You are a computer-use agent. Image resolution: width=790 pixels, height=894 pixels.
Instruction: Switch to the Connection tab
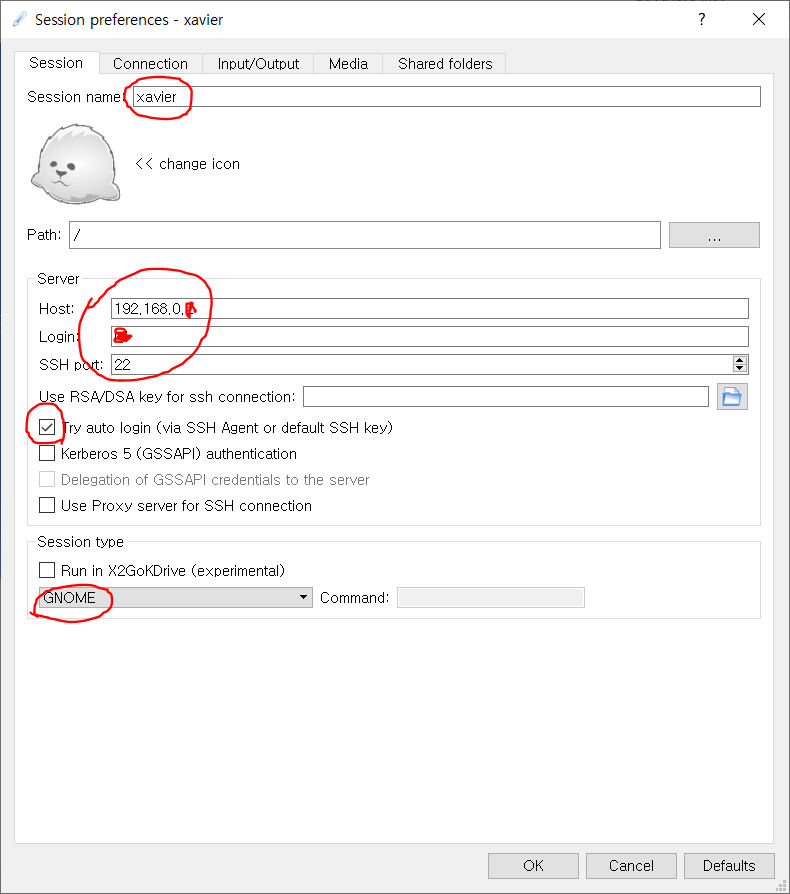coord(150,63)
